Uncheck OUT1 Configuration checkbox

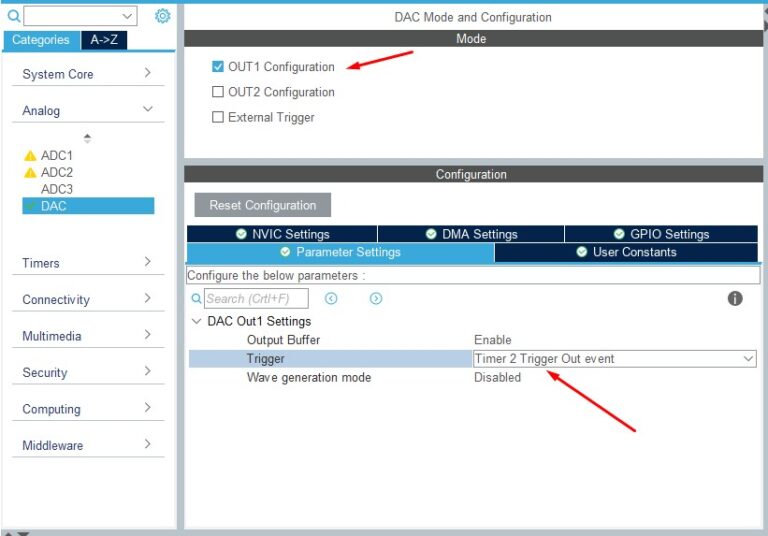click(218, 67)
